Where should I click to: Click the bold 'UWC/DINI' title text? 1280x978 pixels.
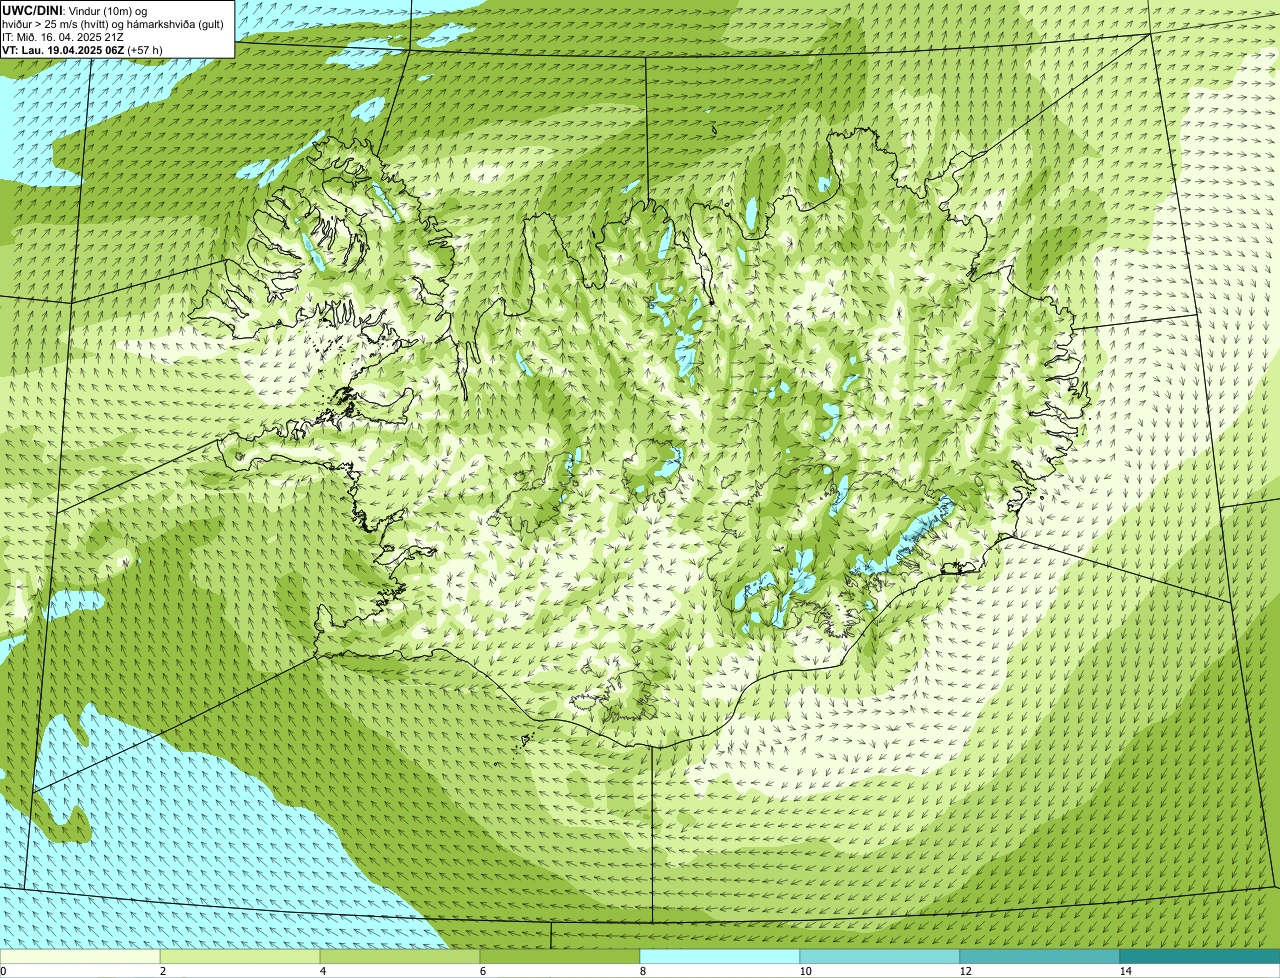click(32, 10)
